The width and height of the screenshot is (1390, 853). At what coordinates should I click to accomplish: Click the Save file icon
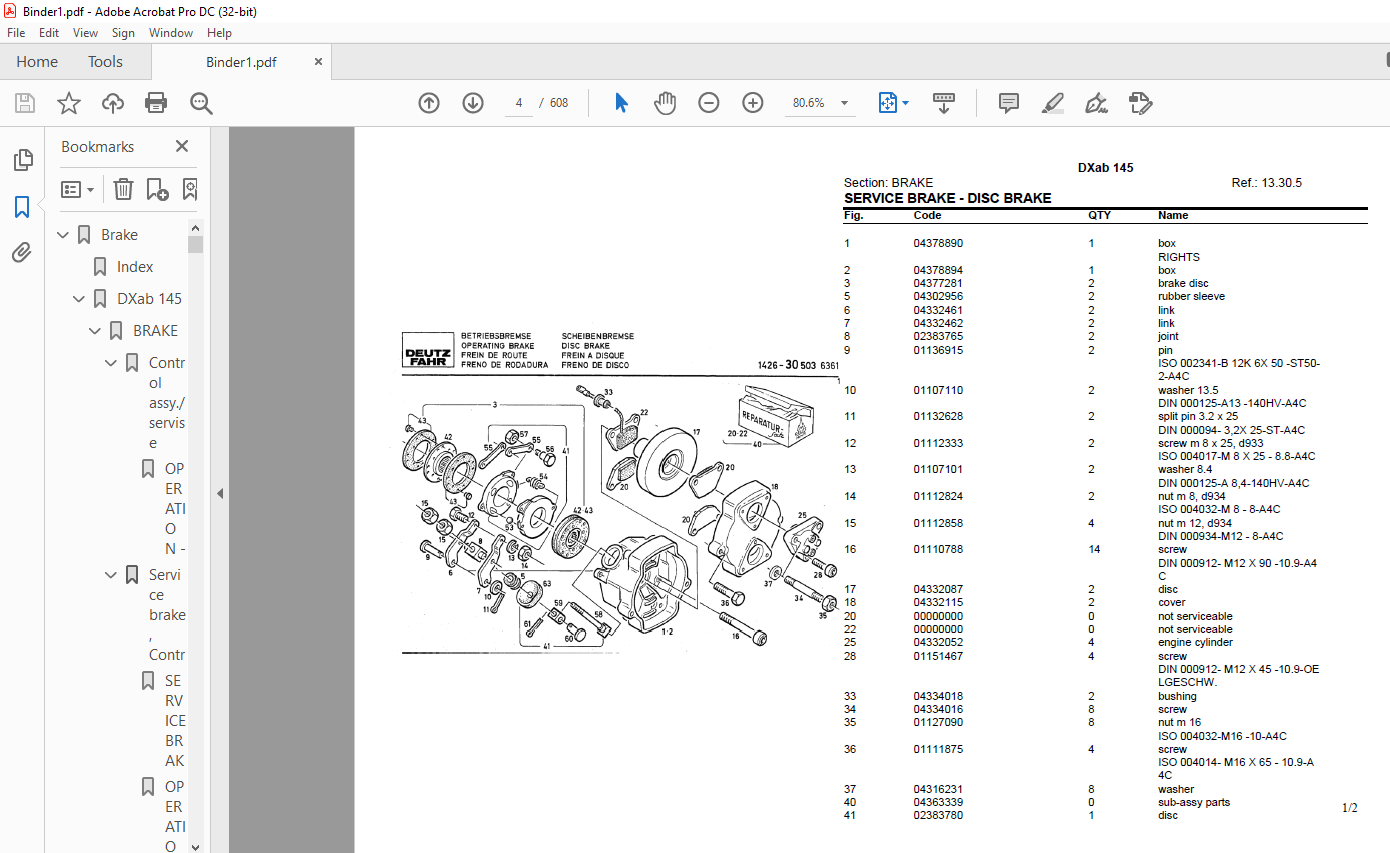point(25,103)
